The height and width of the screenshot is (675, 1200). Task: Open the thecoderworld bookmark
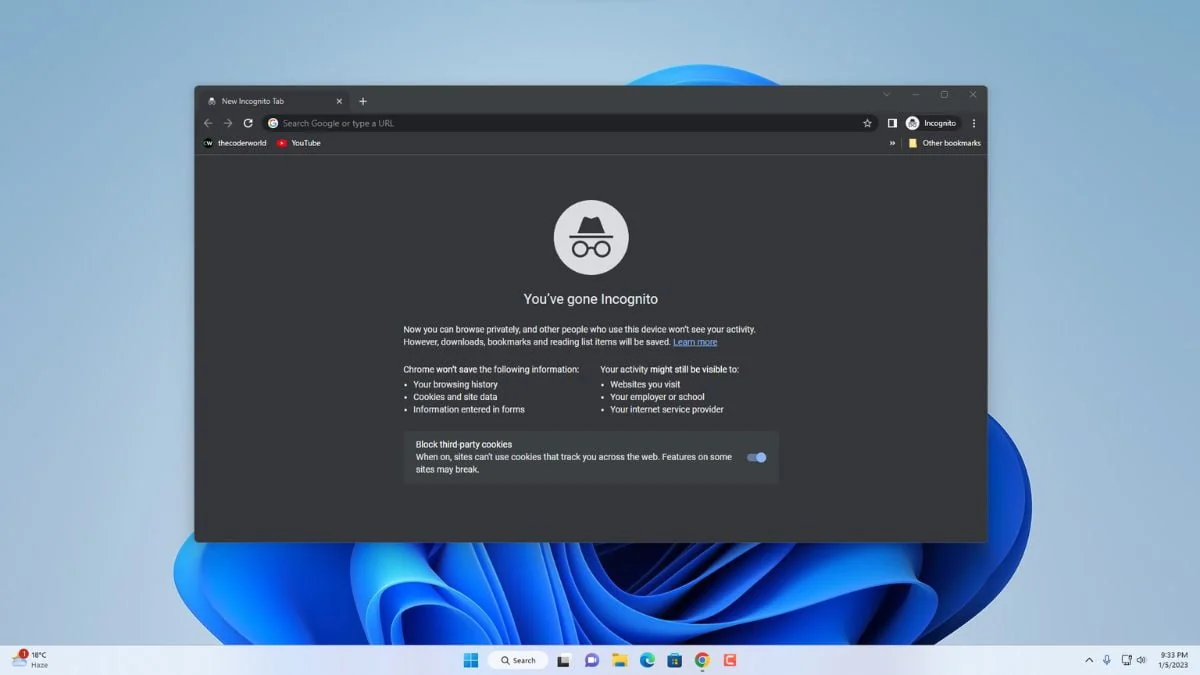pyautogui.click(x=235, y=143)
